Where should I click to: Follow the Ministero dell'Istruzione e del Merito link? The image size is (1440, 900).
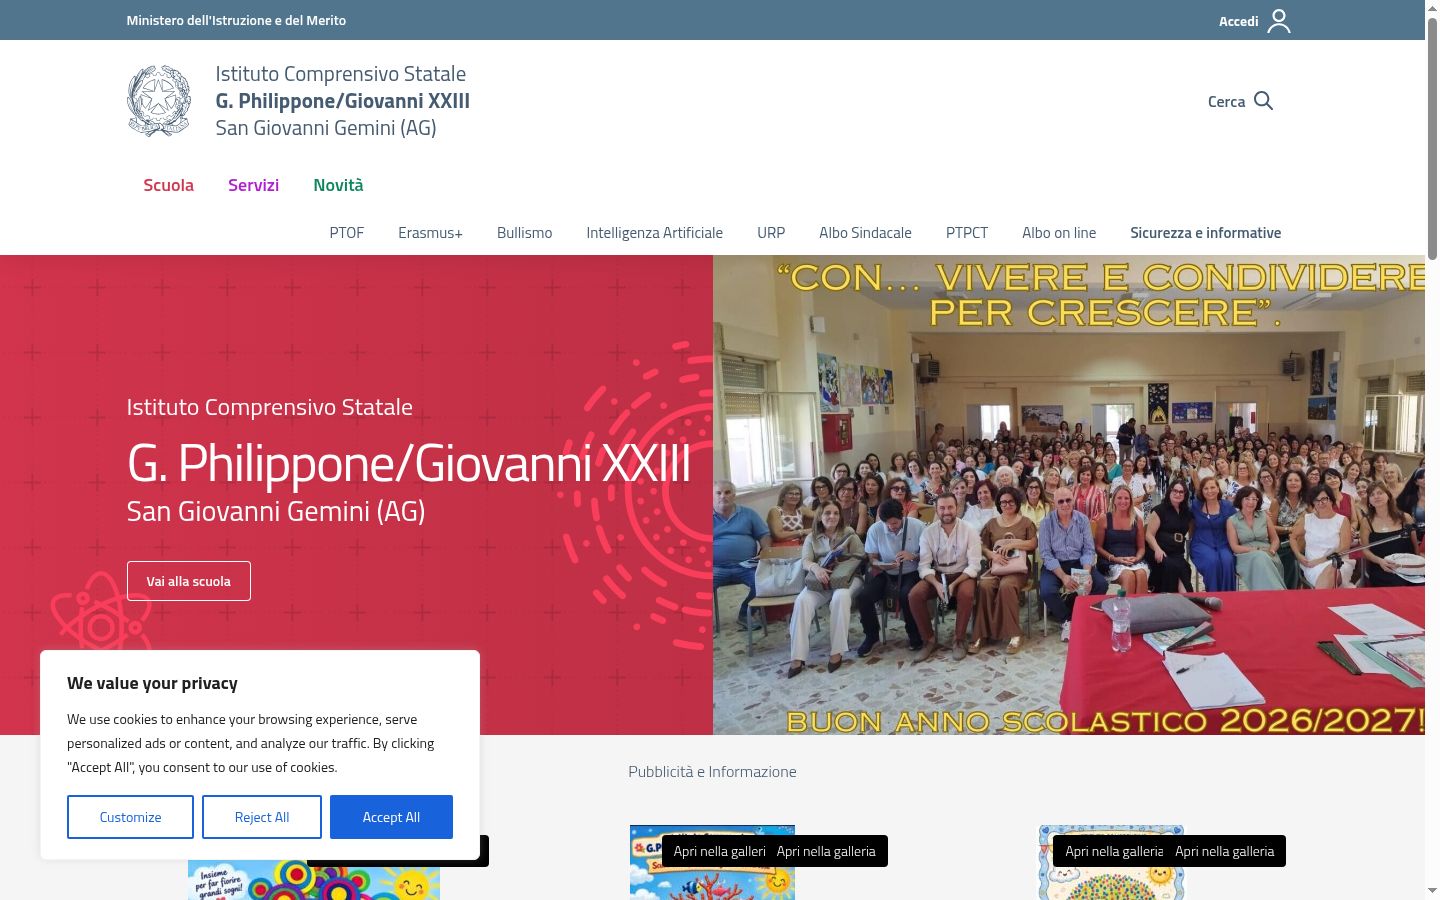(x=236, y=20)
